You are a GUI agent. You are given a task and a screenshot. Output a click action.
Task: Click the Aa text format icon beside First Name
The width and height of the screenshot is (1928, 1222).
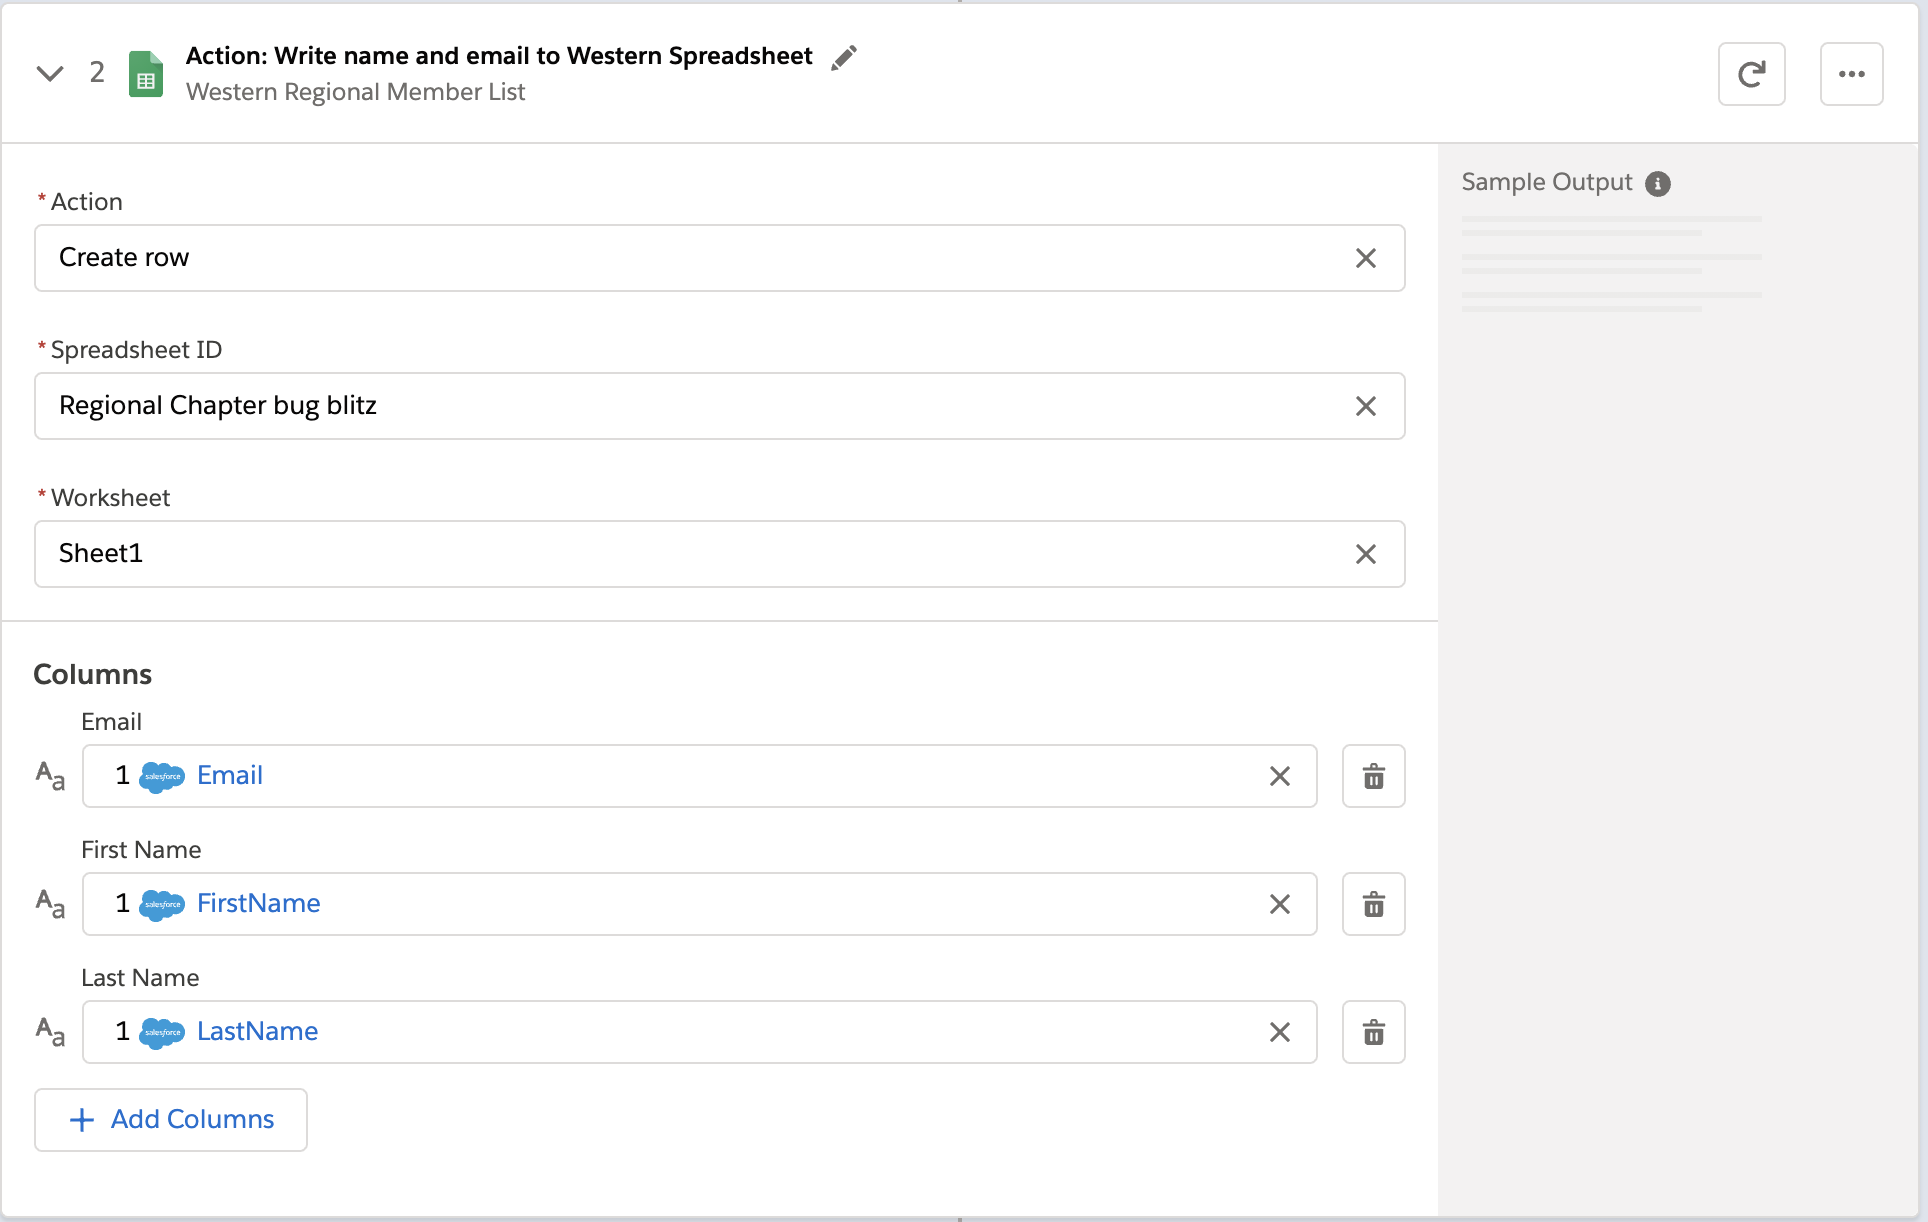coord(49,904)
